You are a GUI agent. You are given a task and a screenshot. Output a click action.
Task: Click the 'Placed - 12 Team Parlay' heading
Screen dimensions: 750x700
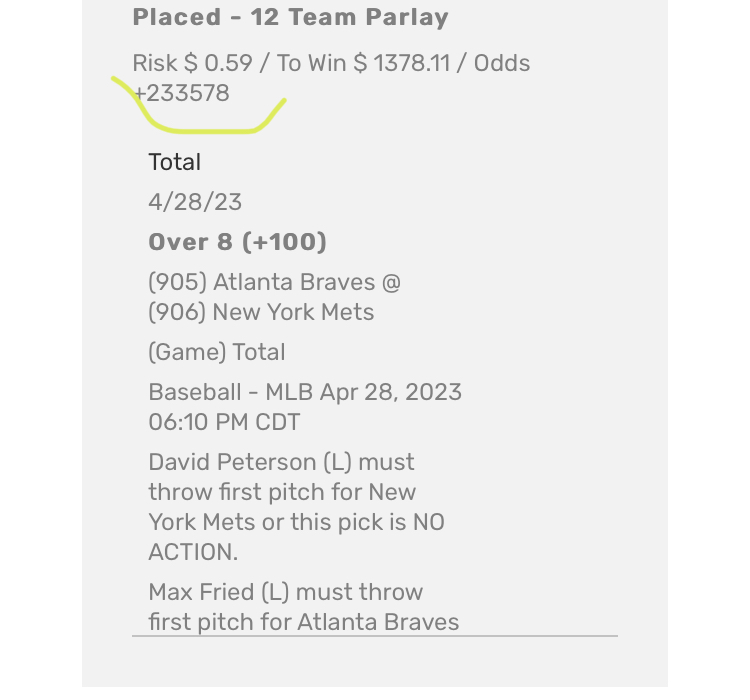tap(290, 18)
